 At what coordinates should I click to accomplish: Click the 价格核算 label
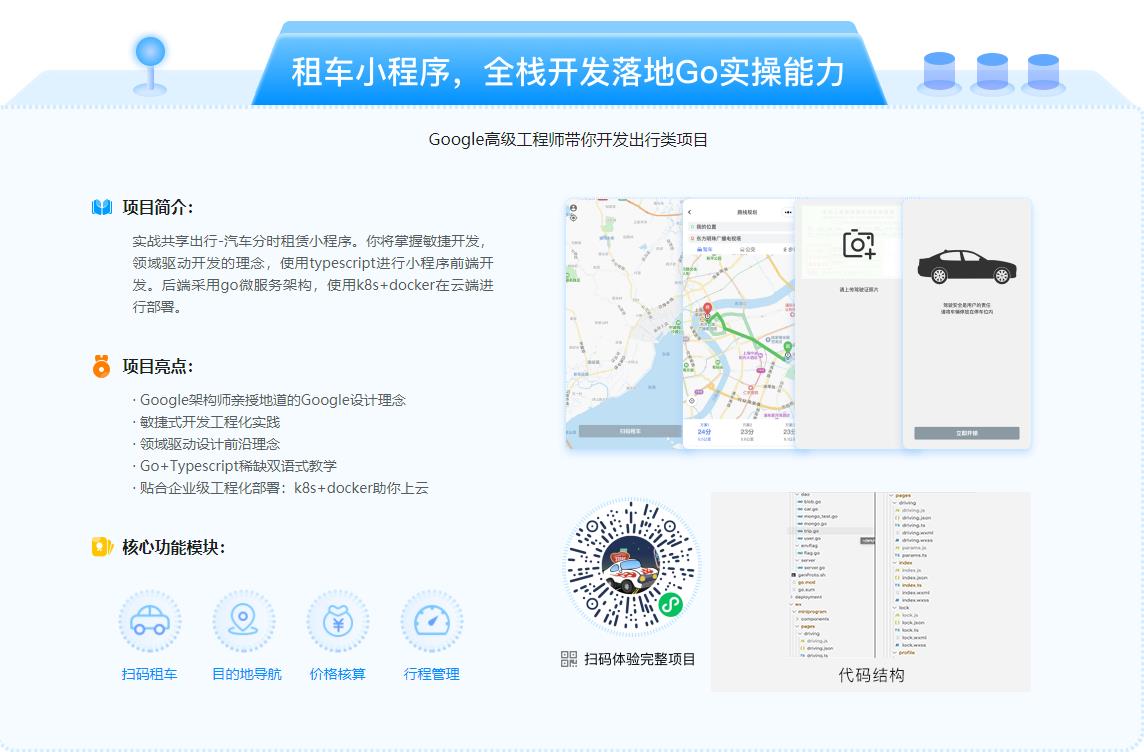click(337, 674)
